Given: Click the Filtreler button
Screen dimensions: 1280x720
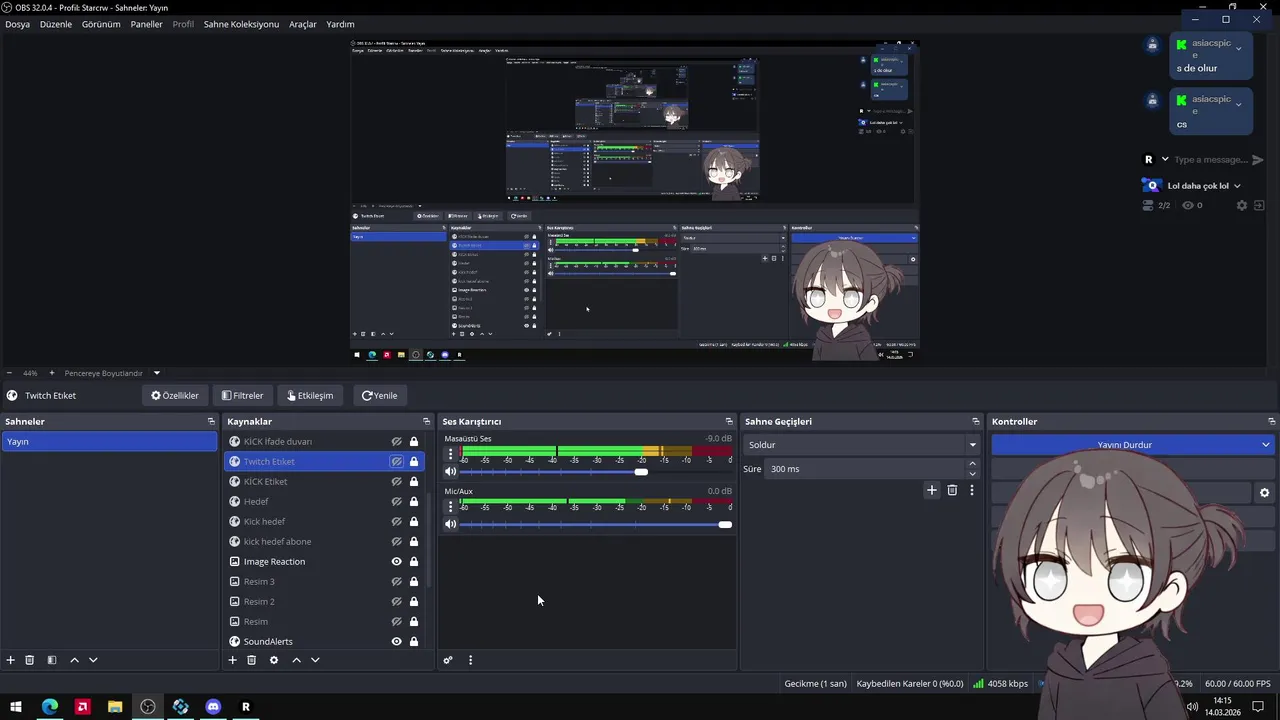Looking at the screenshot, I should point(243,395).
